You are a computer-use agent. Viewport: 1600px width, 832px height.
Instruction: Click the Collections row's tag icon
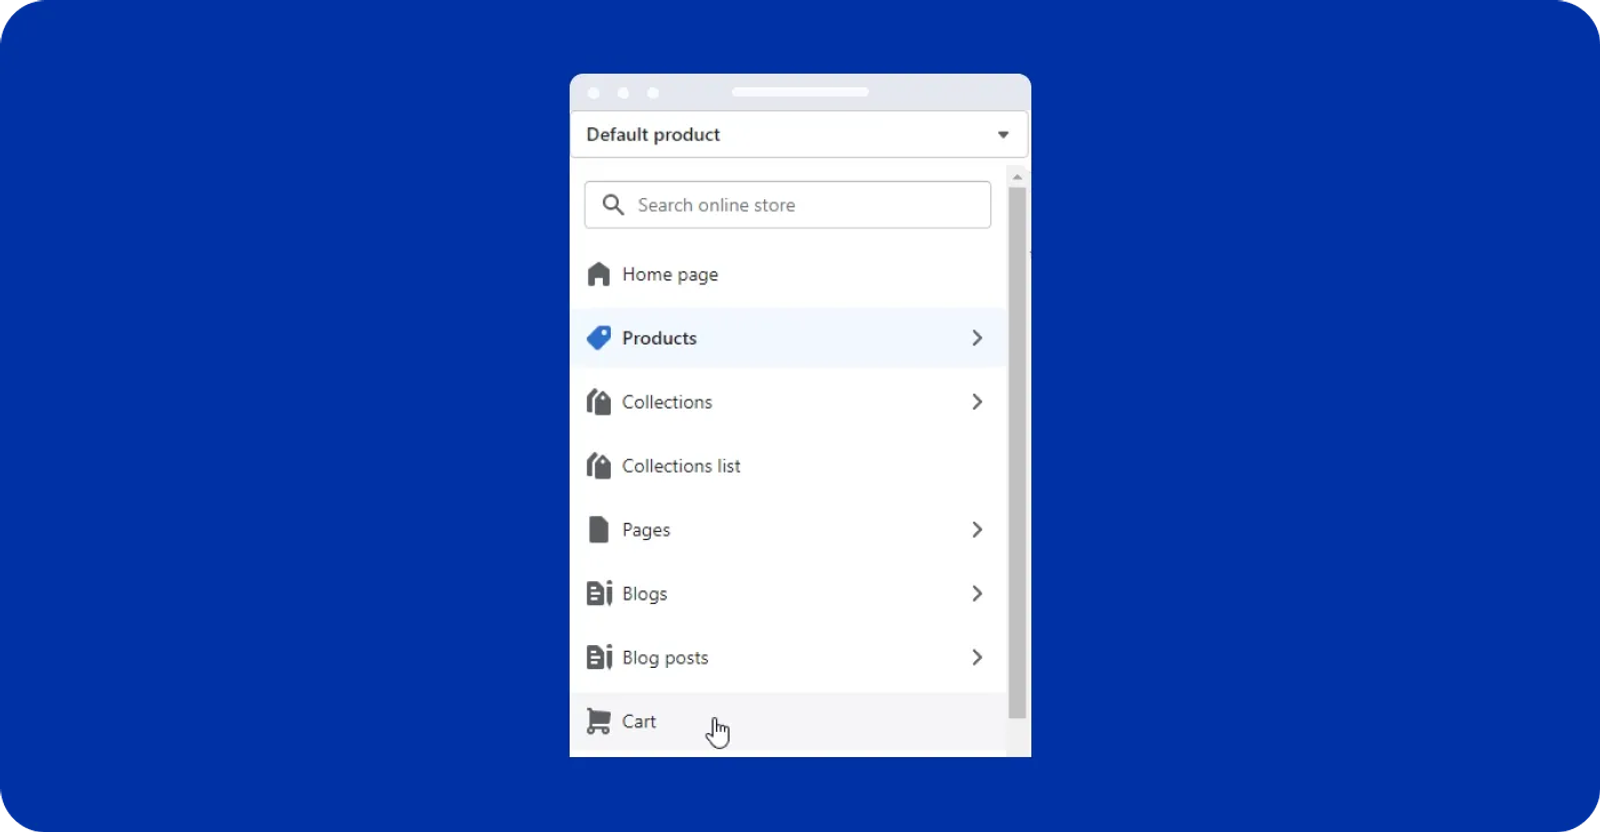[598, 402]
